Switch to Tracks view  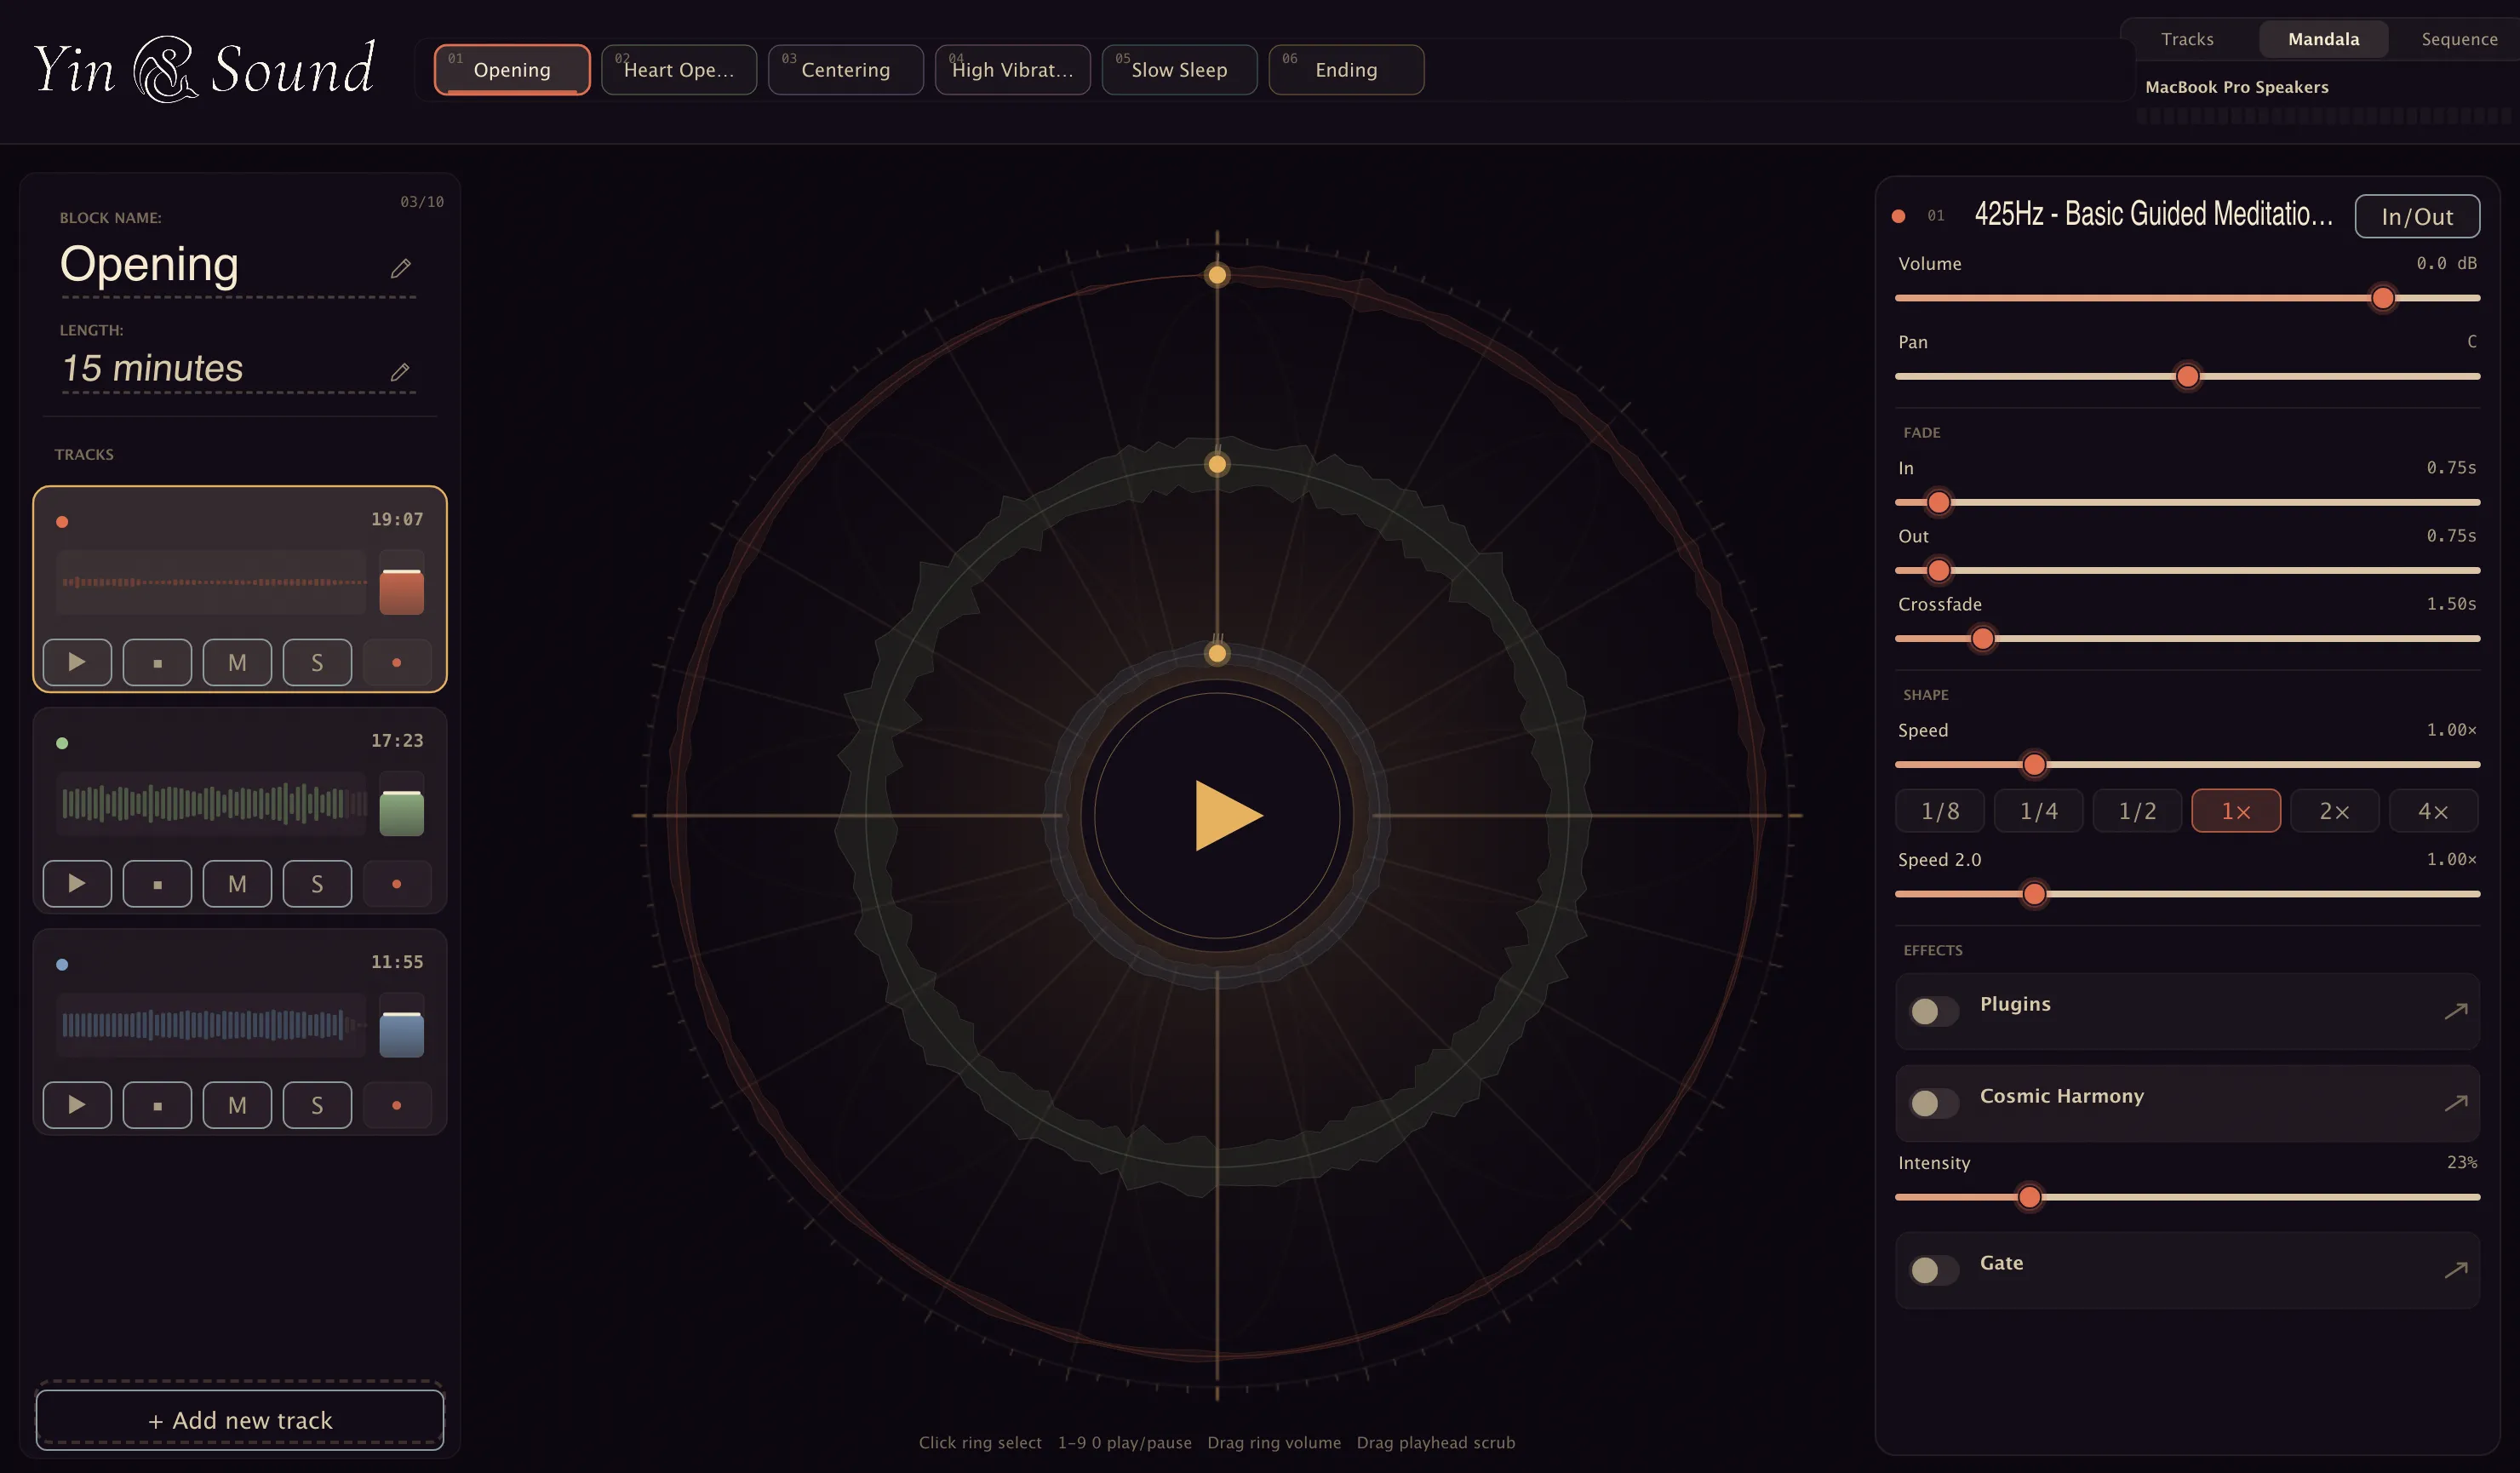[2187, 39]
